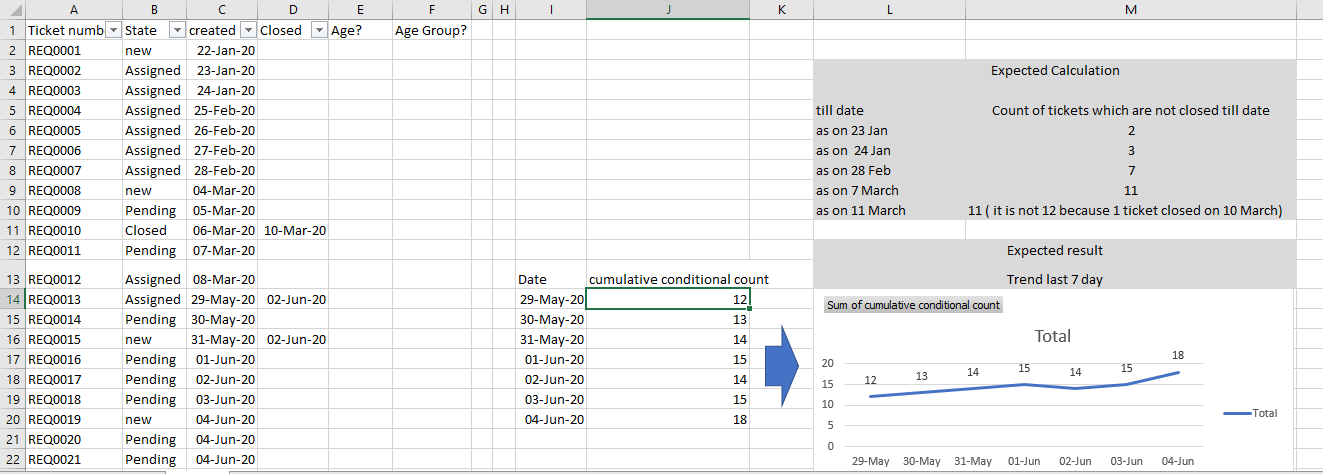Click the 'as on 11 March' cell
The image size is (1323, 474).
point(889,210)
